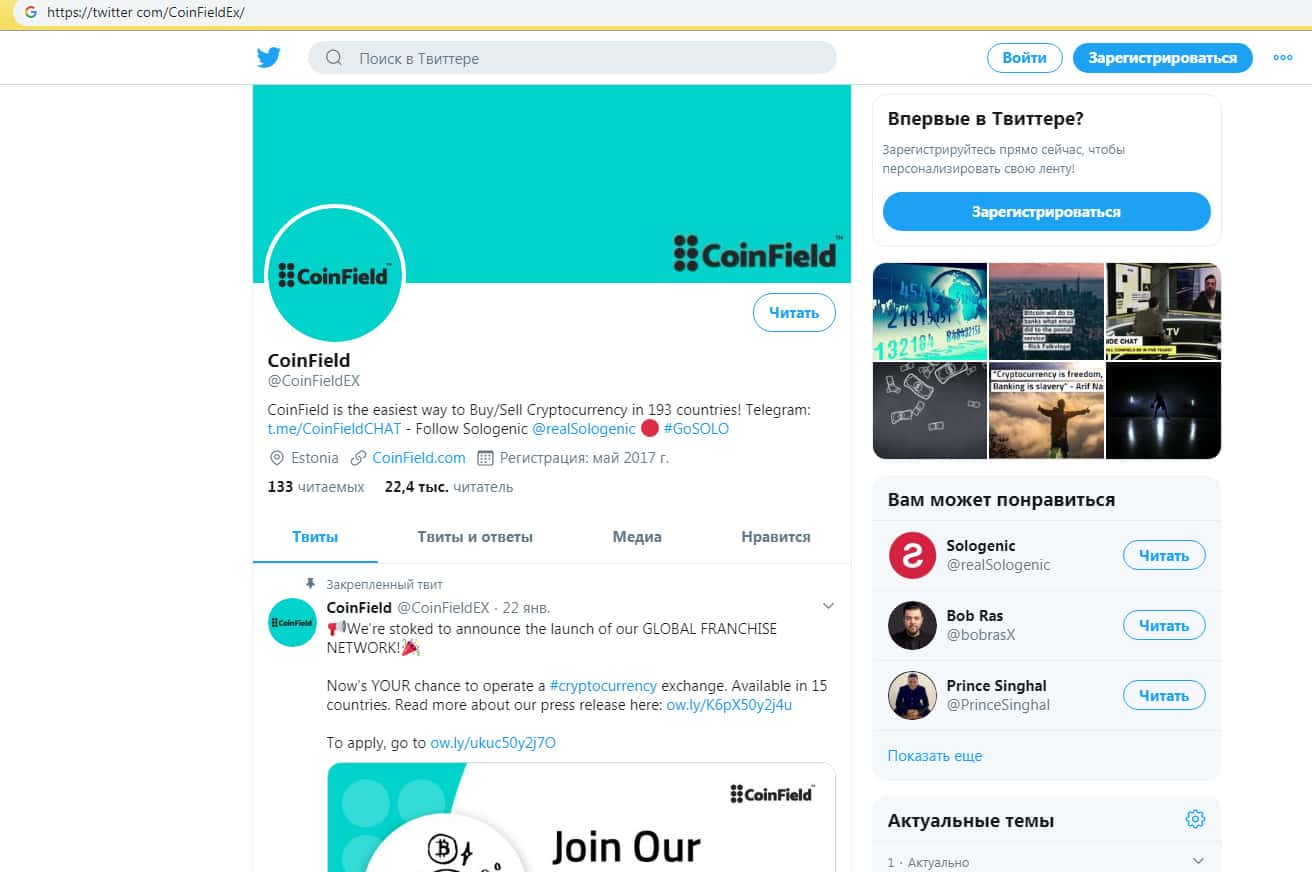Open the CoinField.com website link
Viewport: 1312px width, 872px height.
(419, 457)
